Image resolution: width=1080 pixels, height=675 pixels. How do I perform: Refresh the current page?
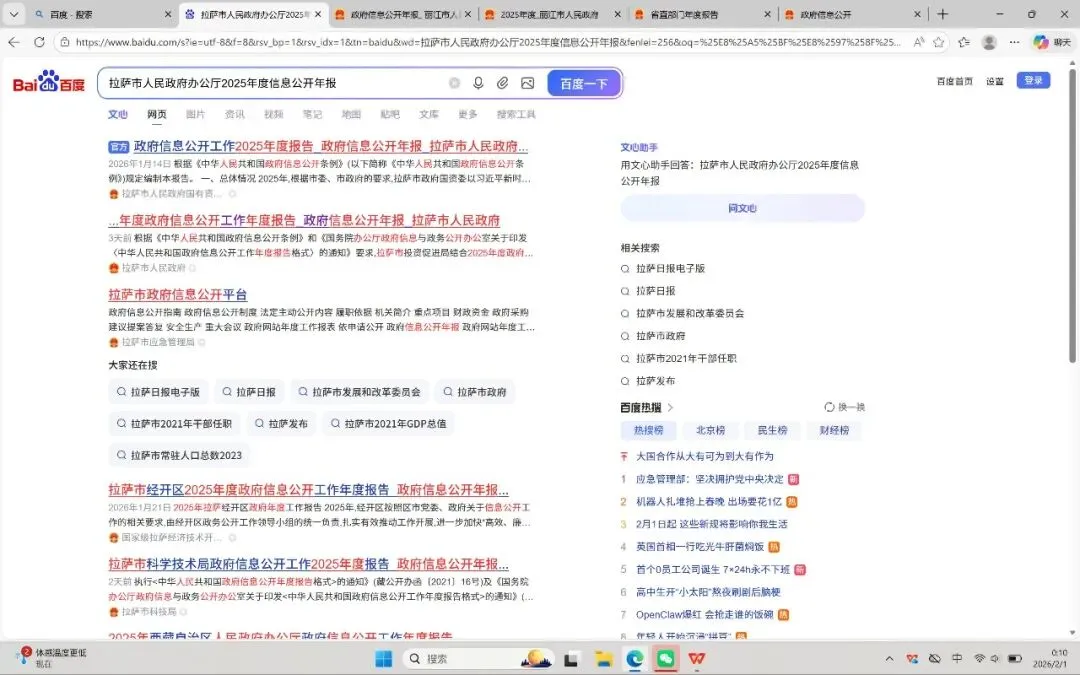pyautogui.click(x=39, y=42)
